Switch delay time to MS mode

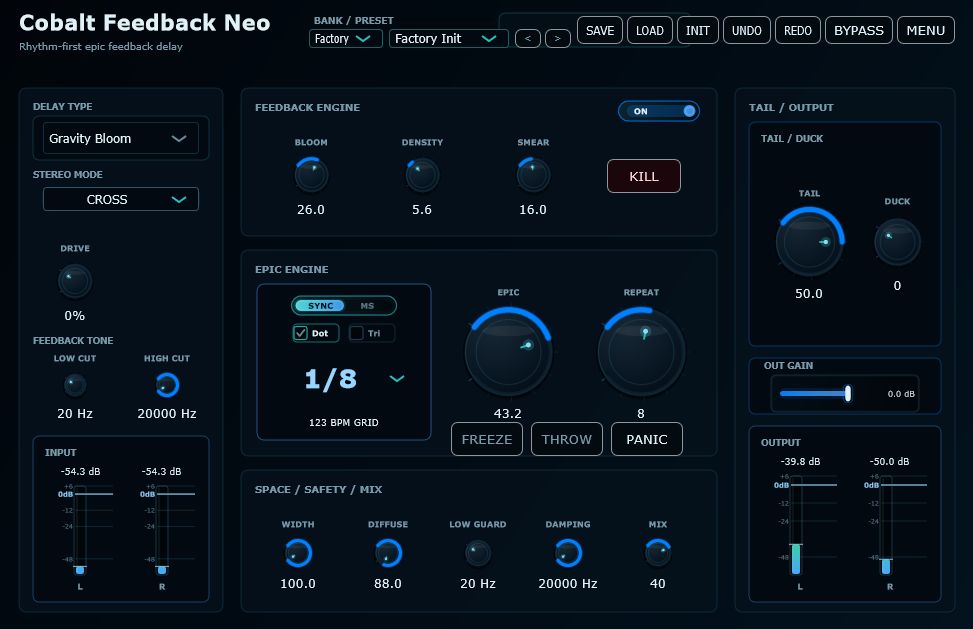coord(367,306)
